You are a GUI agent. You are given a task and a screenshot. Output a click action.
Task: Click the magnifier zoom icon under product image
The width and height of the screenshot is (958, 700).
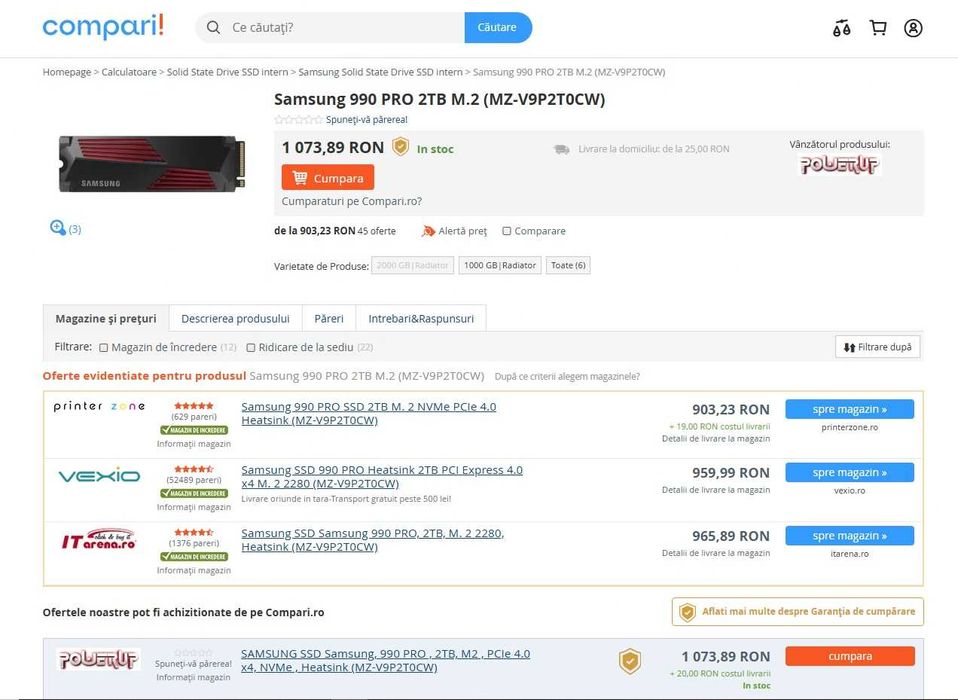click(x=57, y=228)
